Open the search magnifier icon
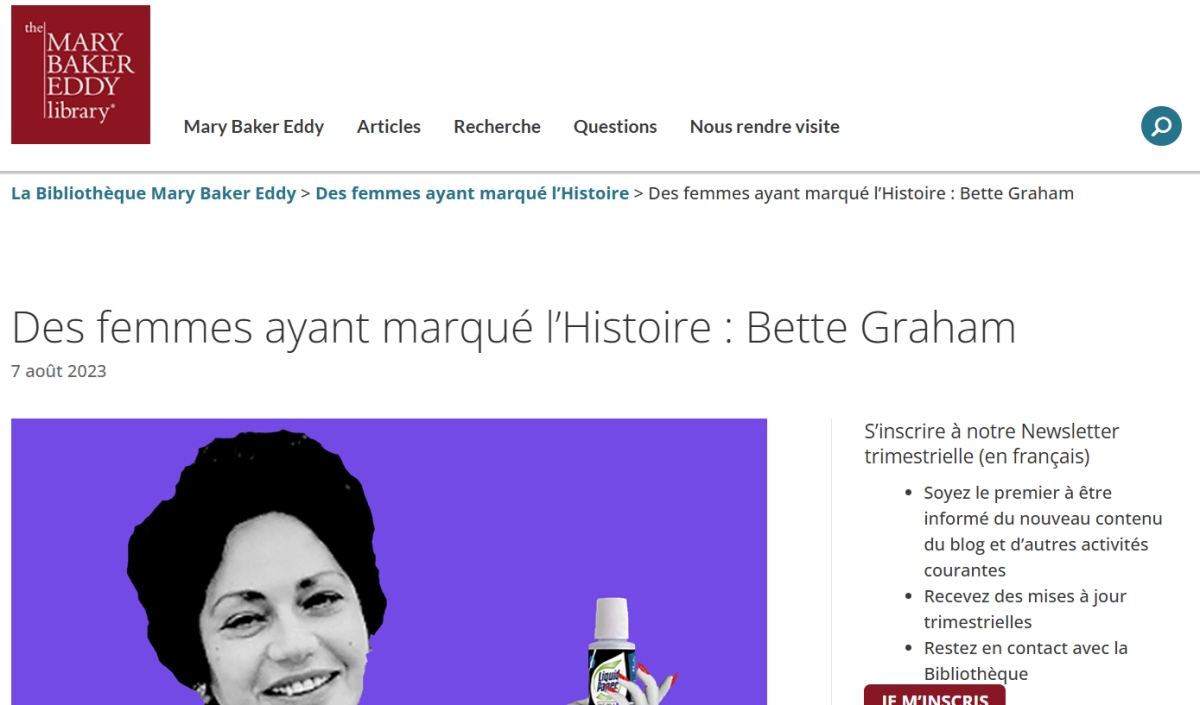Image resolution: width=1200 pixels, height=705 pixels. coord(1161,126)
